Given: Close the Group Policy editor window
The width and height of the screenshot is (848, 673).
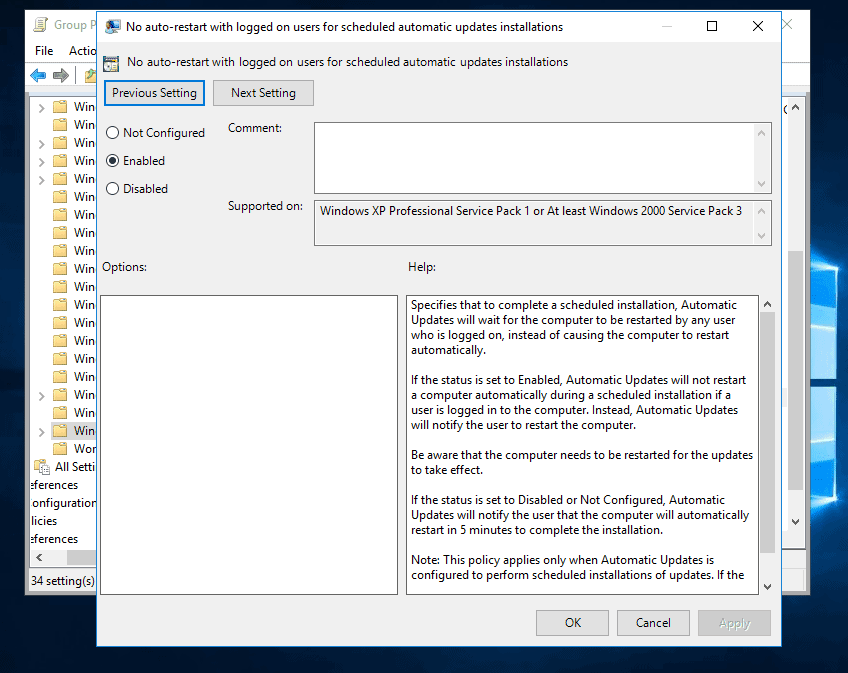Looking at the screenshot, I should (787, 24).
